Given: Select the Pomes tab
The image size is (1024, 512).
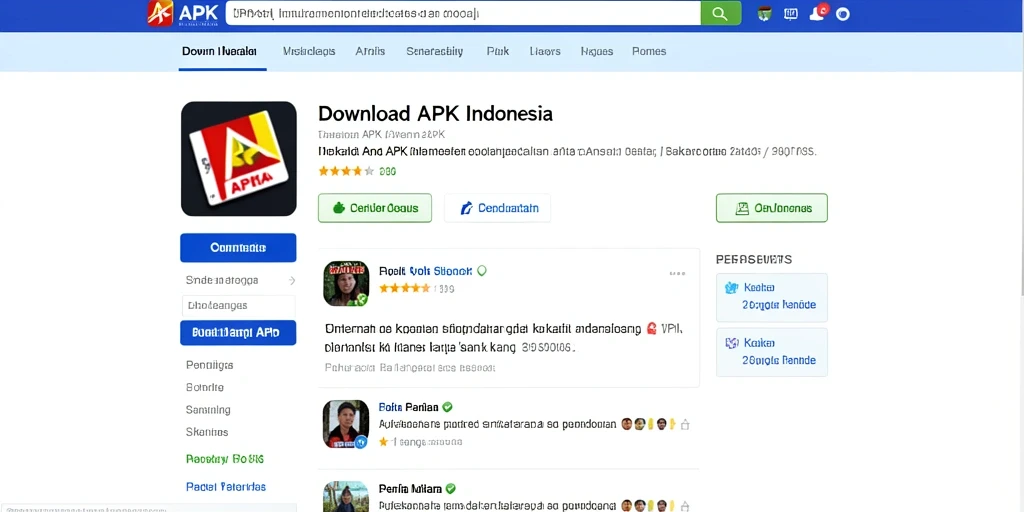Looking at the screenshot, I should tap(649, 52).
